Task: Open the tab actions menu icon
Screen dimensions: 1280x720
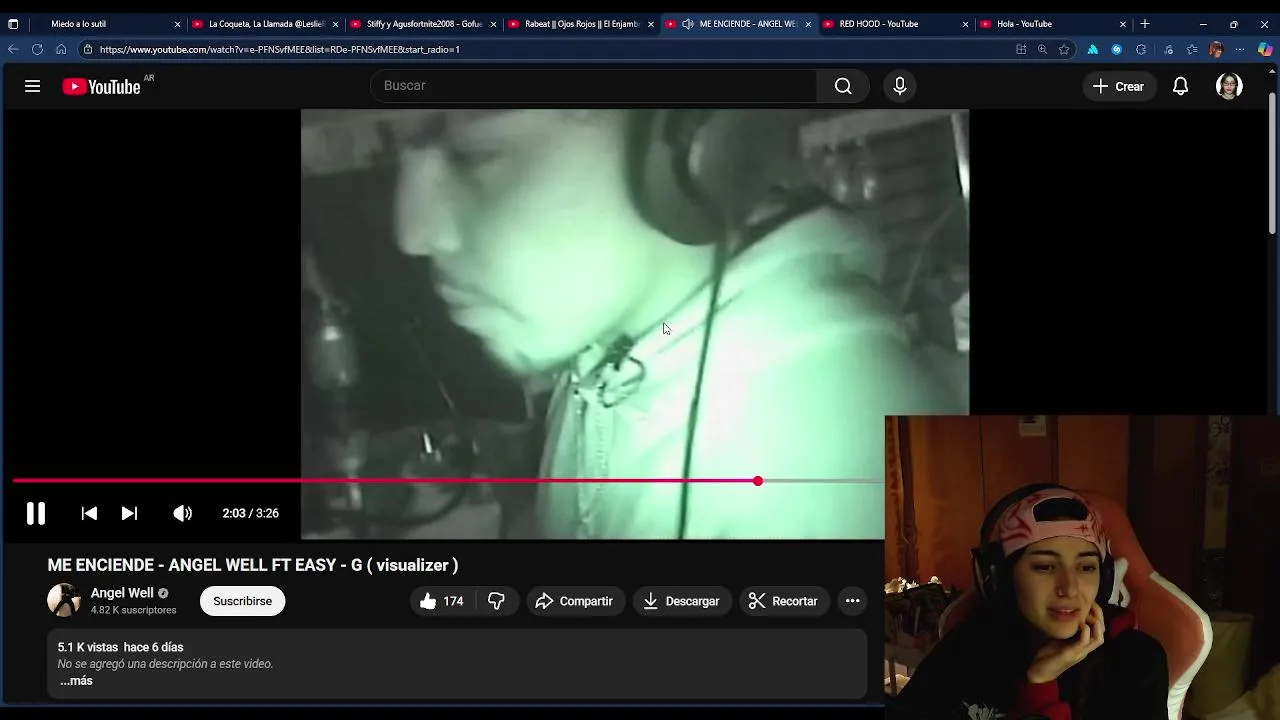Action: pos(12,24)
